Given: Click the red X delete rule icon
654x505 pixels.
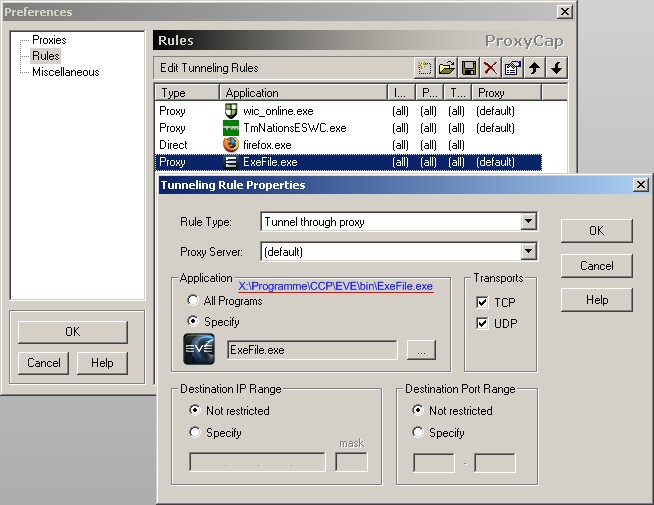Looking at the screenshot, I should tap(491, 68).
